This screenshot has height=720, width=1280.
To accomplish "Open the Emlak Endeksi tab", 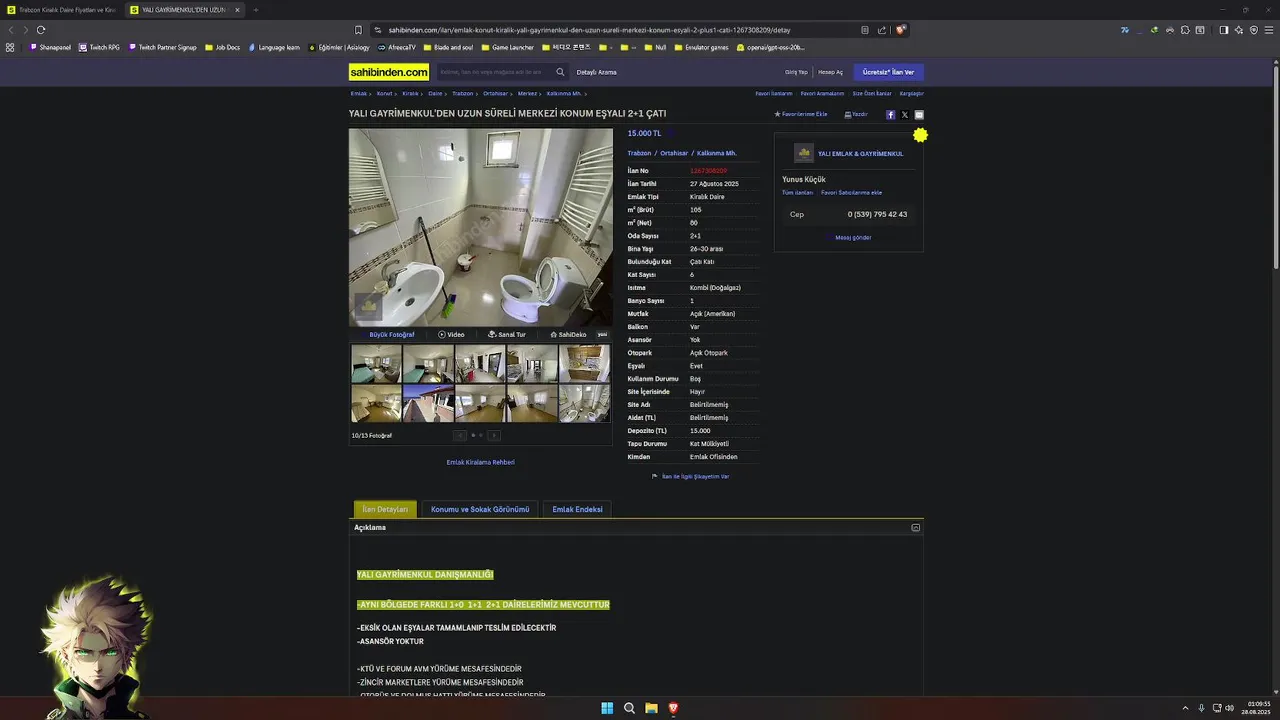I will (x=577, y=509).
